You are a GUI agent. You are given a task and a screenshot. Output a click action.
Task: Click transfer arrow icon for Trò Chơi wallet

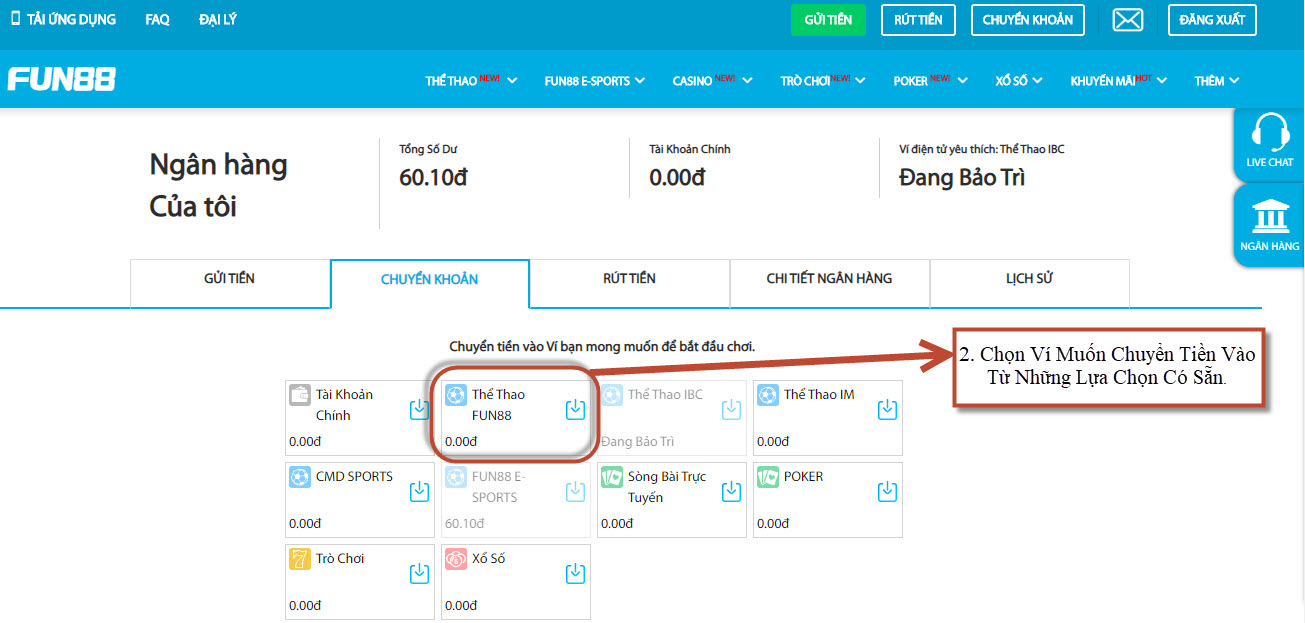tap(420, 574)
